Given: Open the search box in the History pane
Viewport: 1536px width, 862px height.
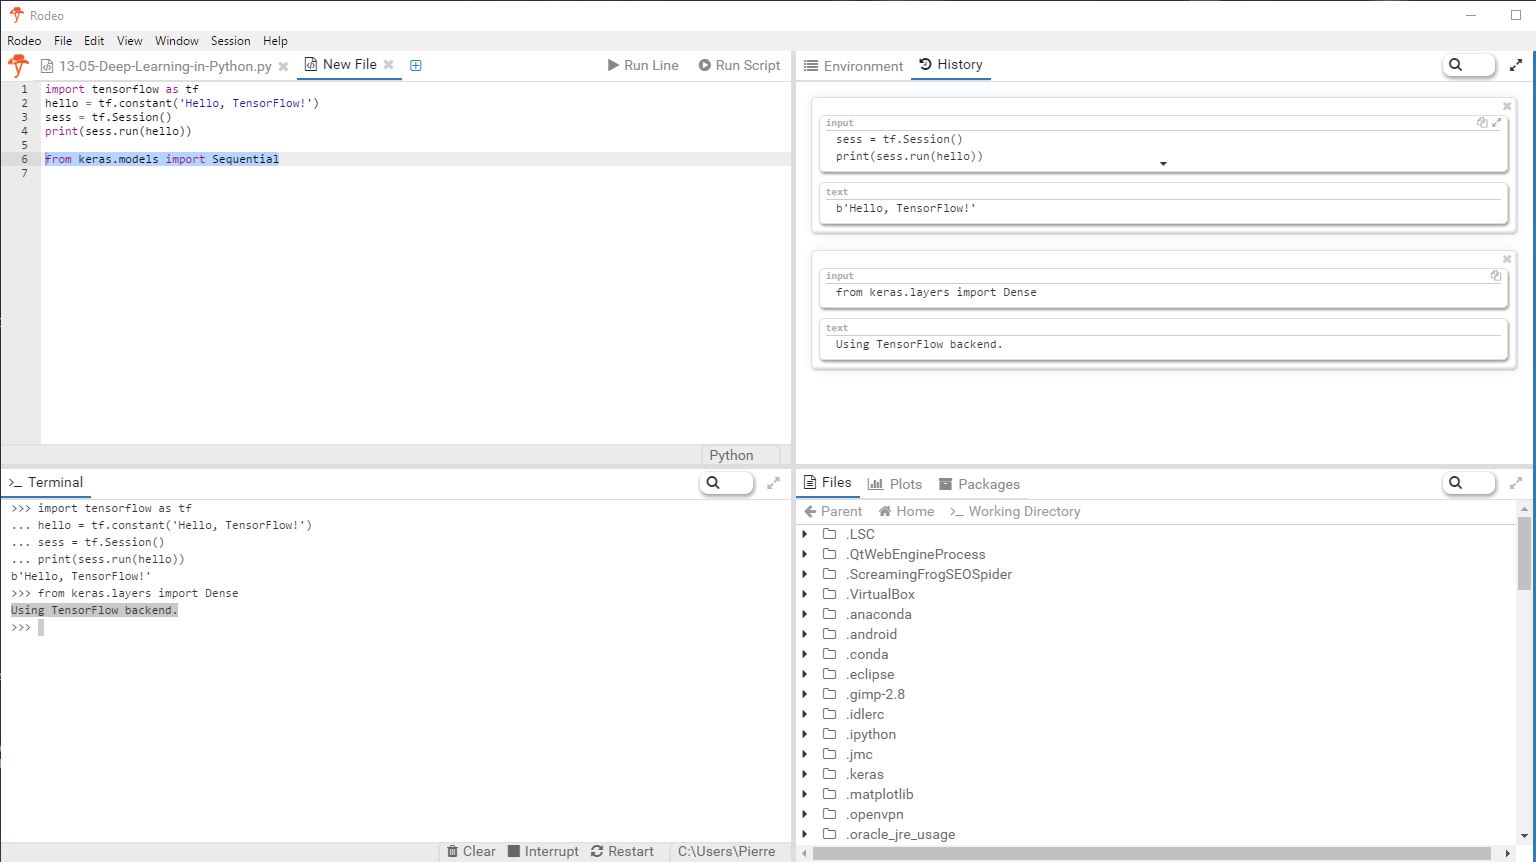Looking at the screenshot, I should [1468, 65].
